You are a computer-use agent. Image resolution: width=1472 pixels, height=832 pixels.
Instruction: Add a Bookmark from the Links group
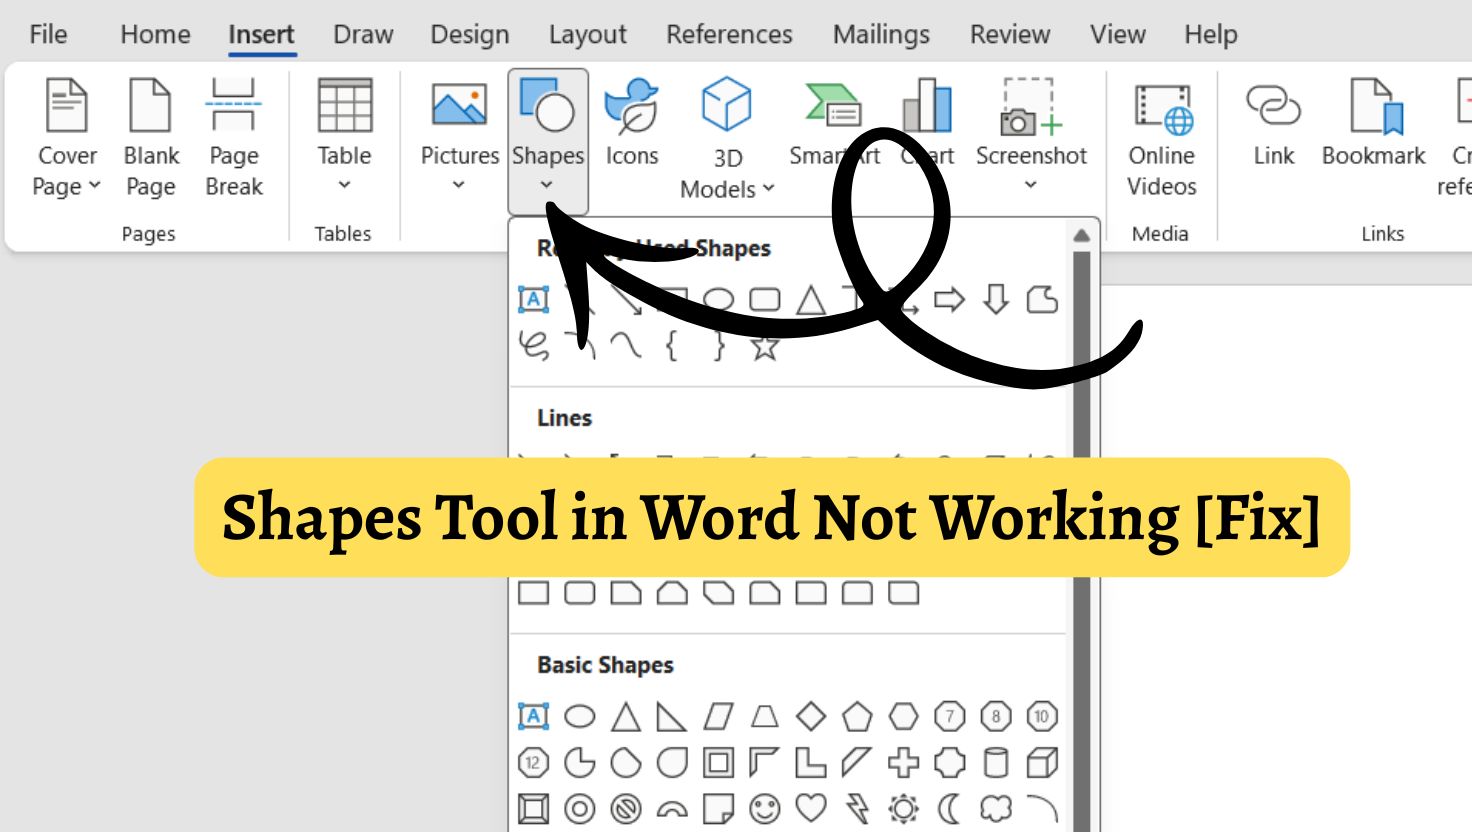pyautogui.click(x=1373, y=120)
